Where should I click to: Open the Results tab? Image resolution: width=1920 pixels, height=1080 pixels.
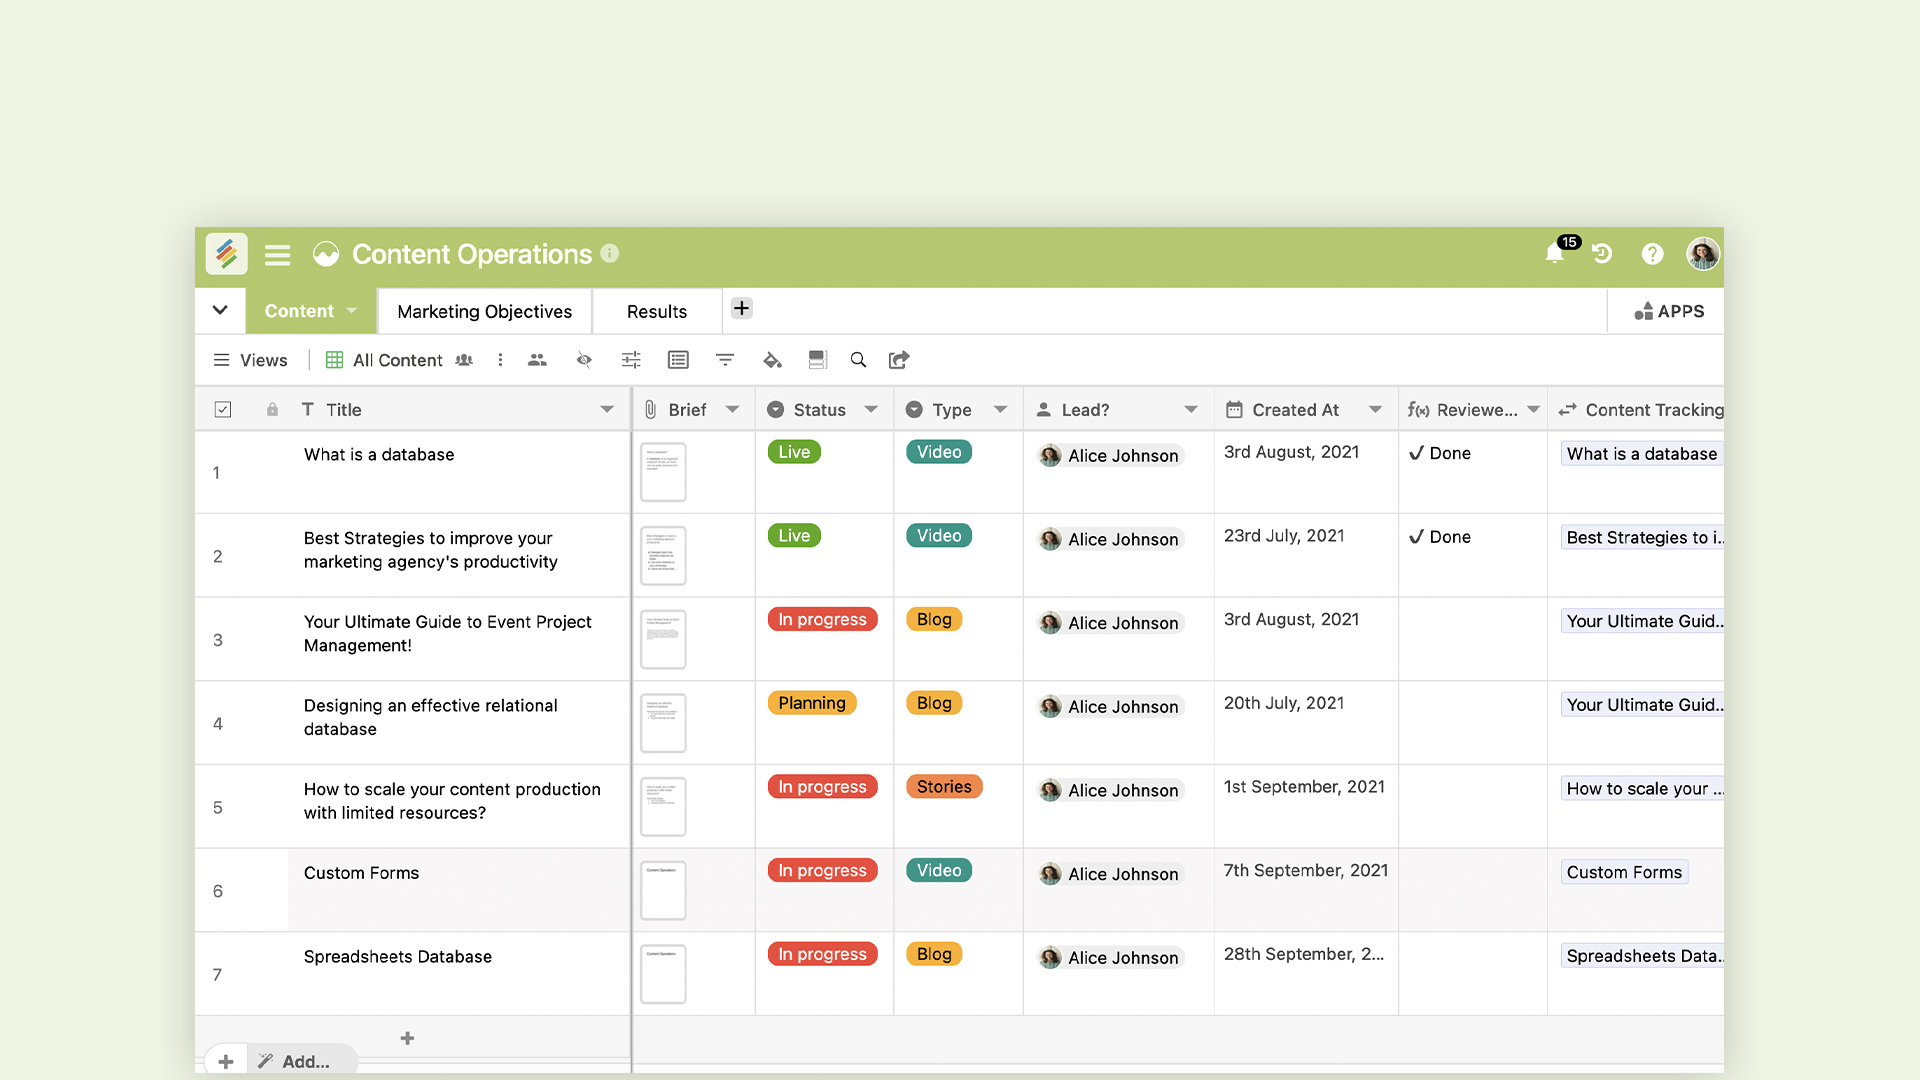click(x=656, y=312)
